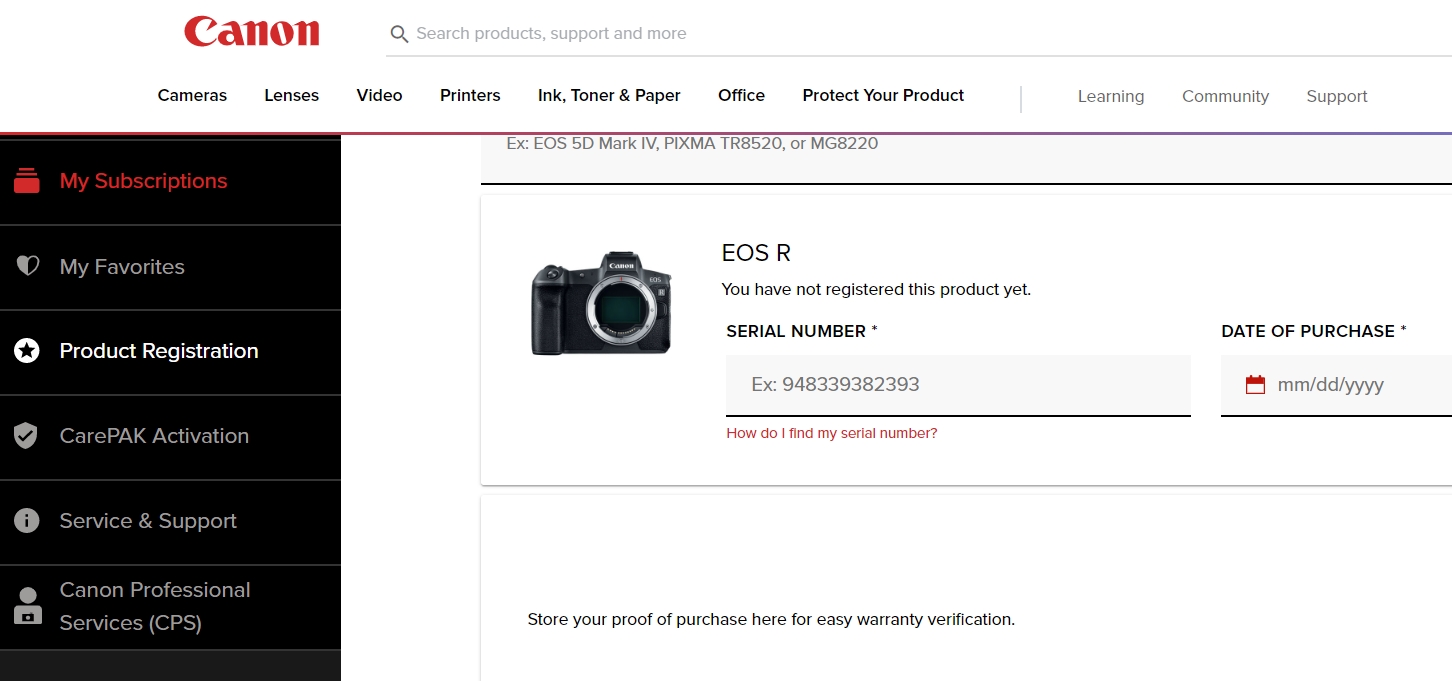Click the How do I find my serial number link

pyautogui.click(x=832, y=432)
